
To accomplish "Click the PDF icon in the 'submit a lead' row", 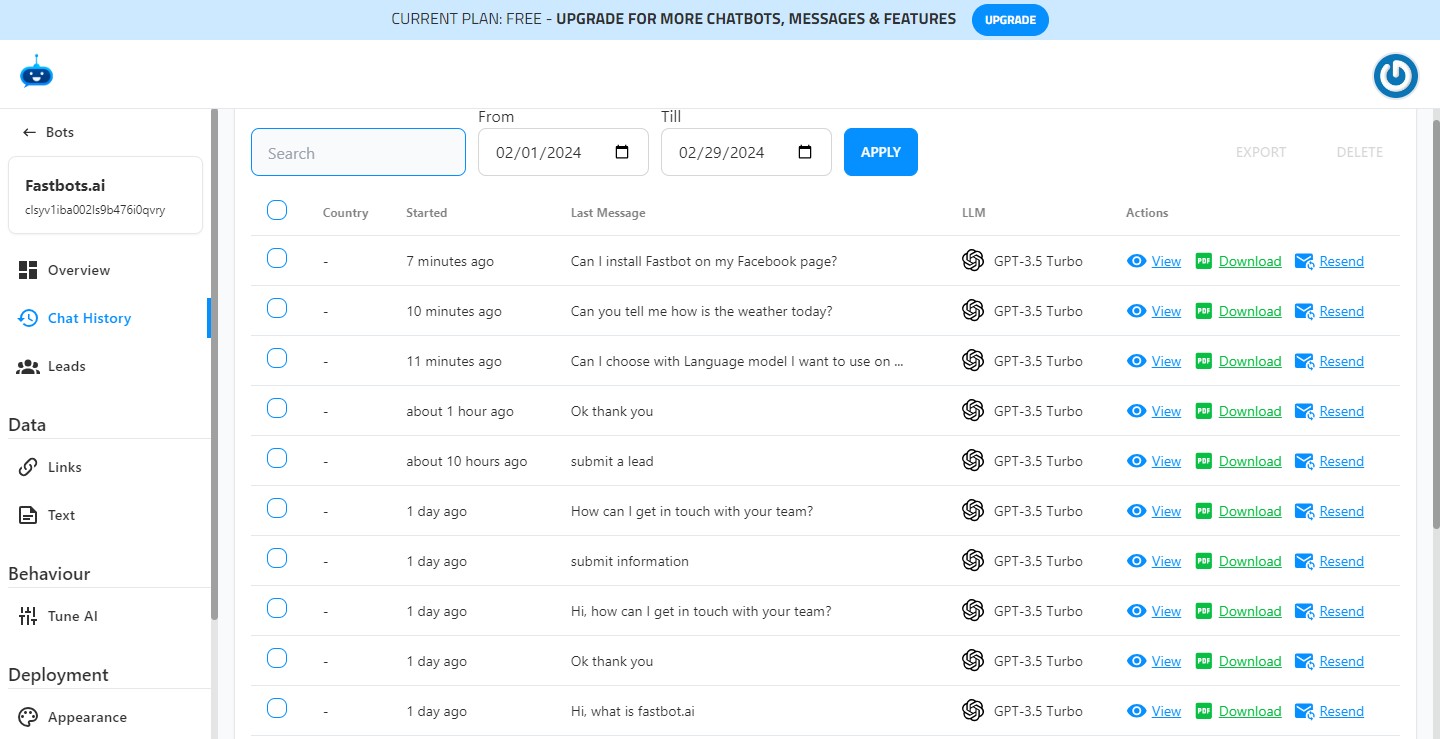I will click(x=1204, y=461).
